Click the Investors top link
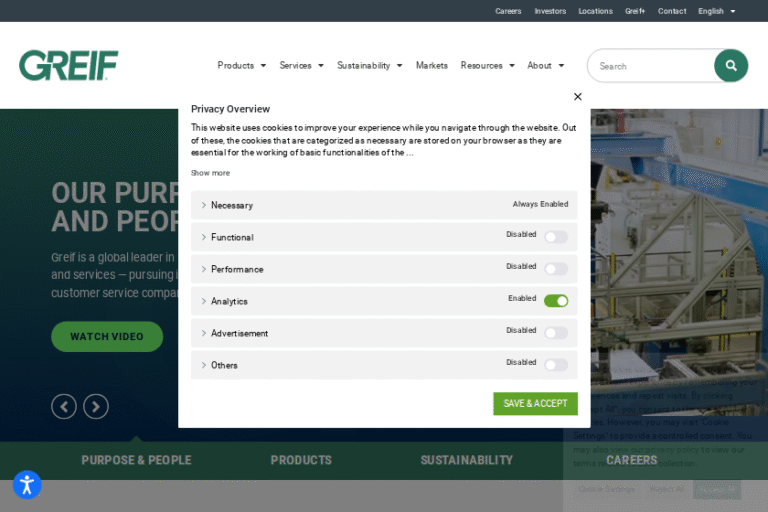Viewport: 768px width, 512px height. (x=550, y=11)
